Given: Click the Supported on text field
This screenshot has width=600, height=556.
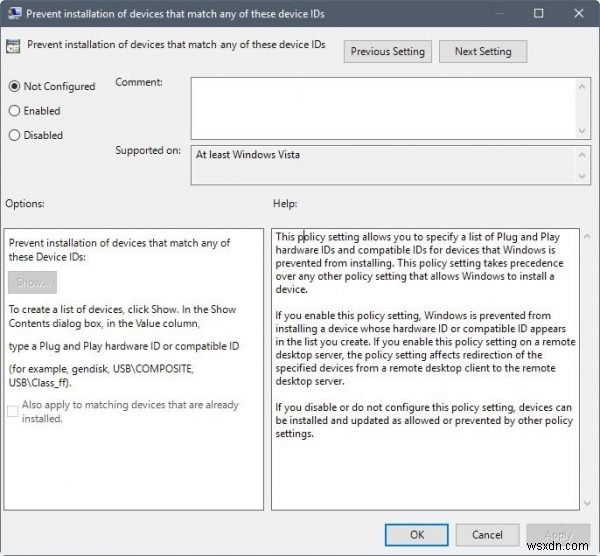Looking at the screenshot, I should pos(384,165).
